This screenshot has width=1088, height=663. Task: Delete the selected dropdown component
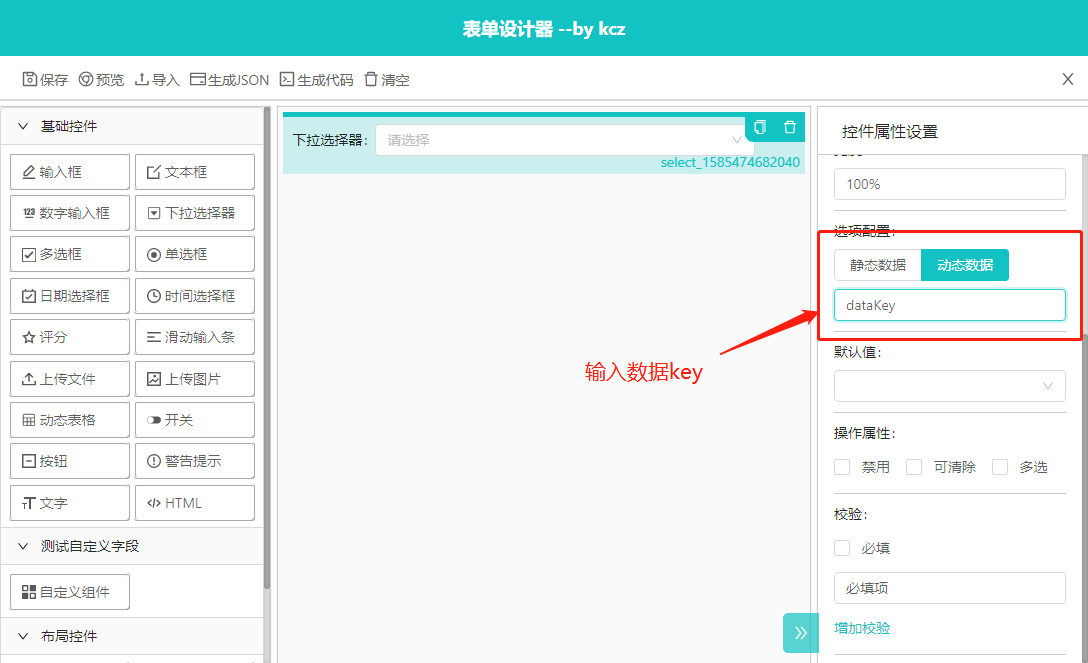pos(790,127)
